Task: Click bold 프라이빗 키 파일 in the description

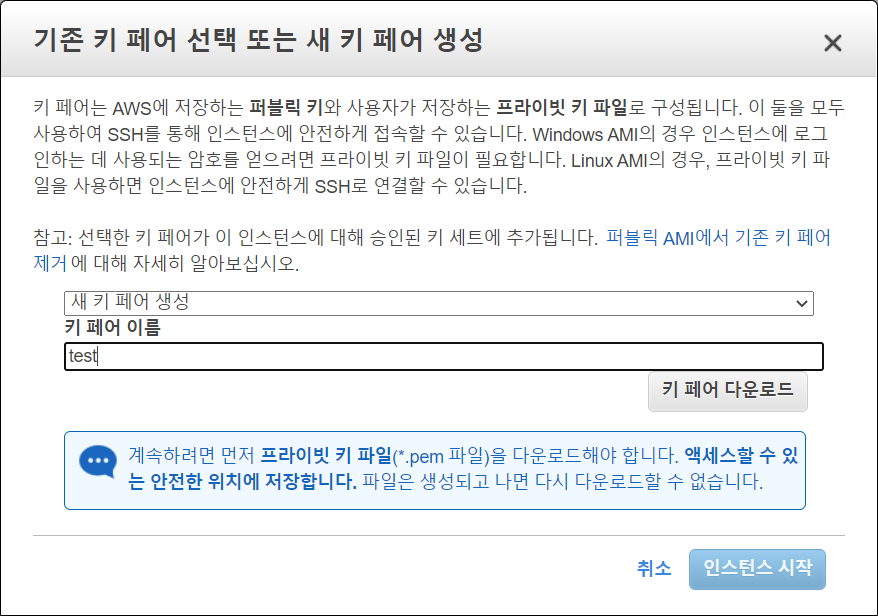Action: (562, 108)
